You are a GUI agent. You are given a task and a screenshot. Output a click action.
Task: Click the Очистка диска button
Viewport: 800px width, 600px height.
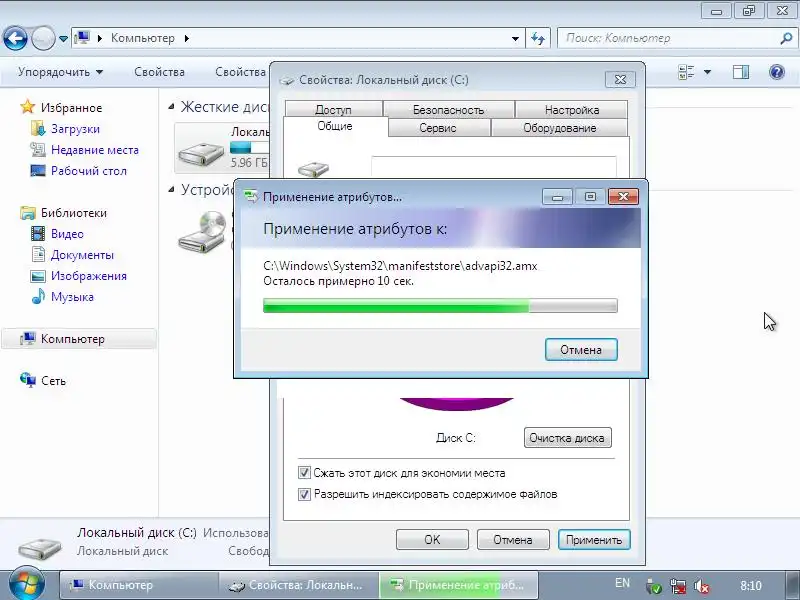point(567,438)
